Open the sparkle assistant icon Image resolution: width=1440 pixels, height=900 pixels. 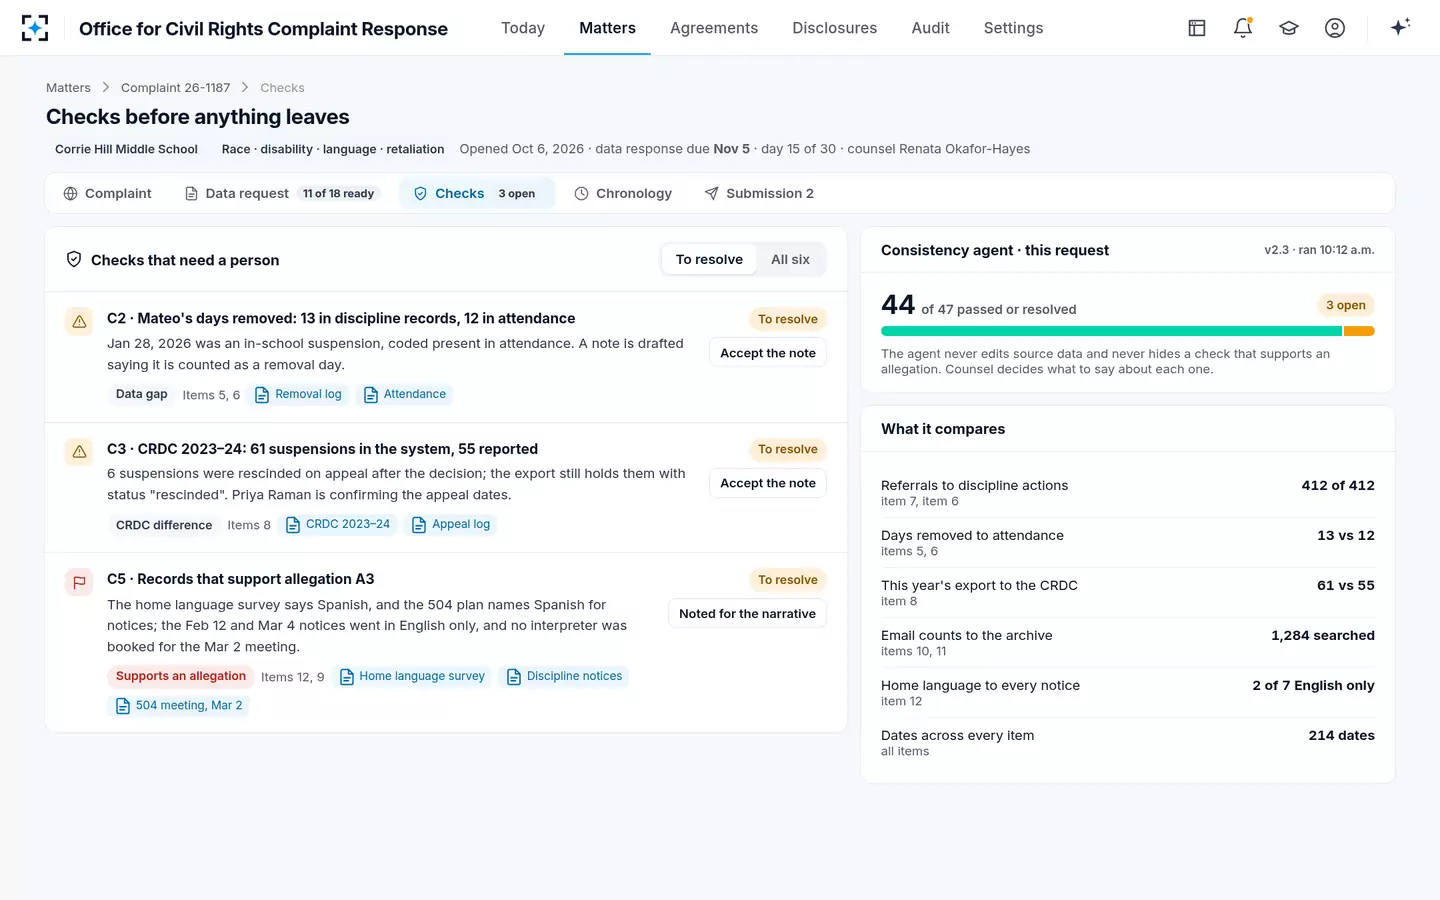[1400, 27]
